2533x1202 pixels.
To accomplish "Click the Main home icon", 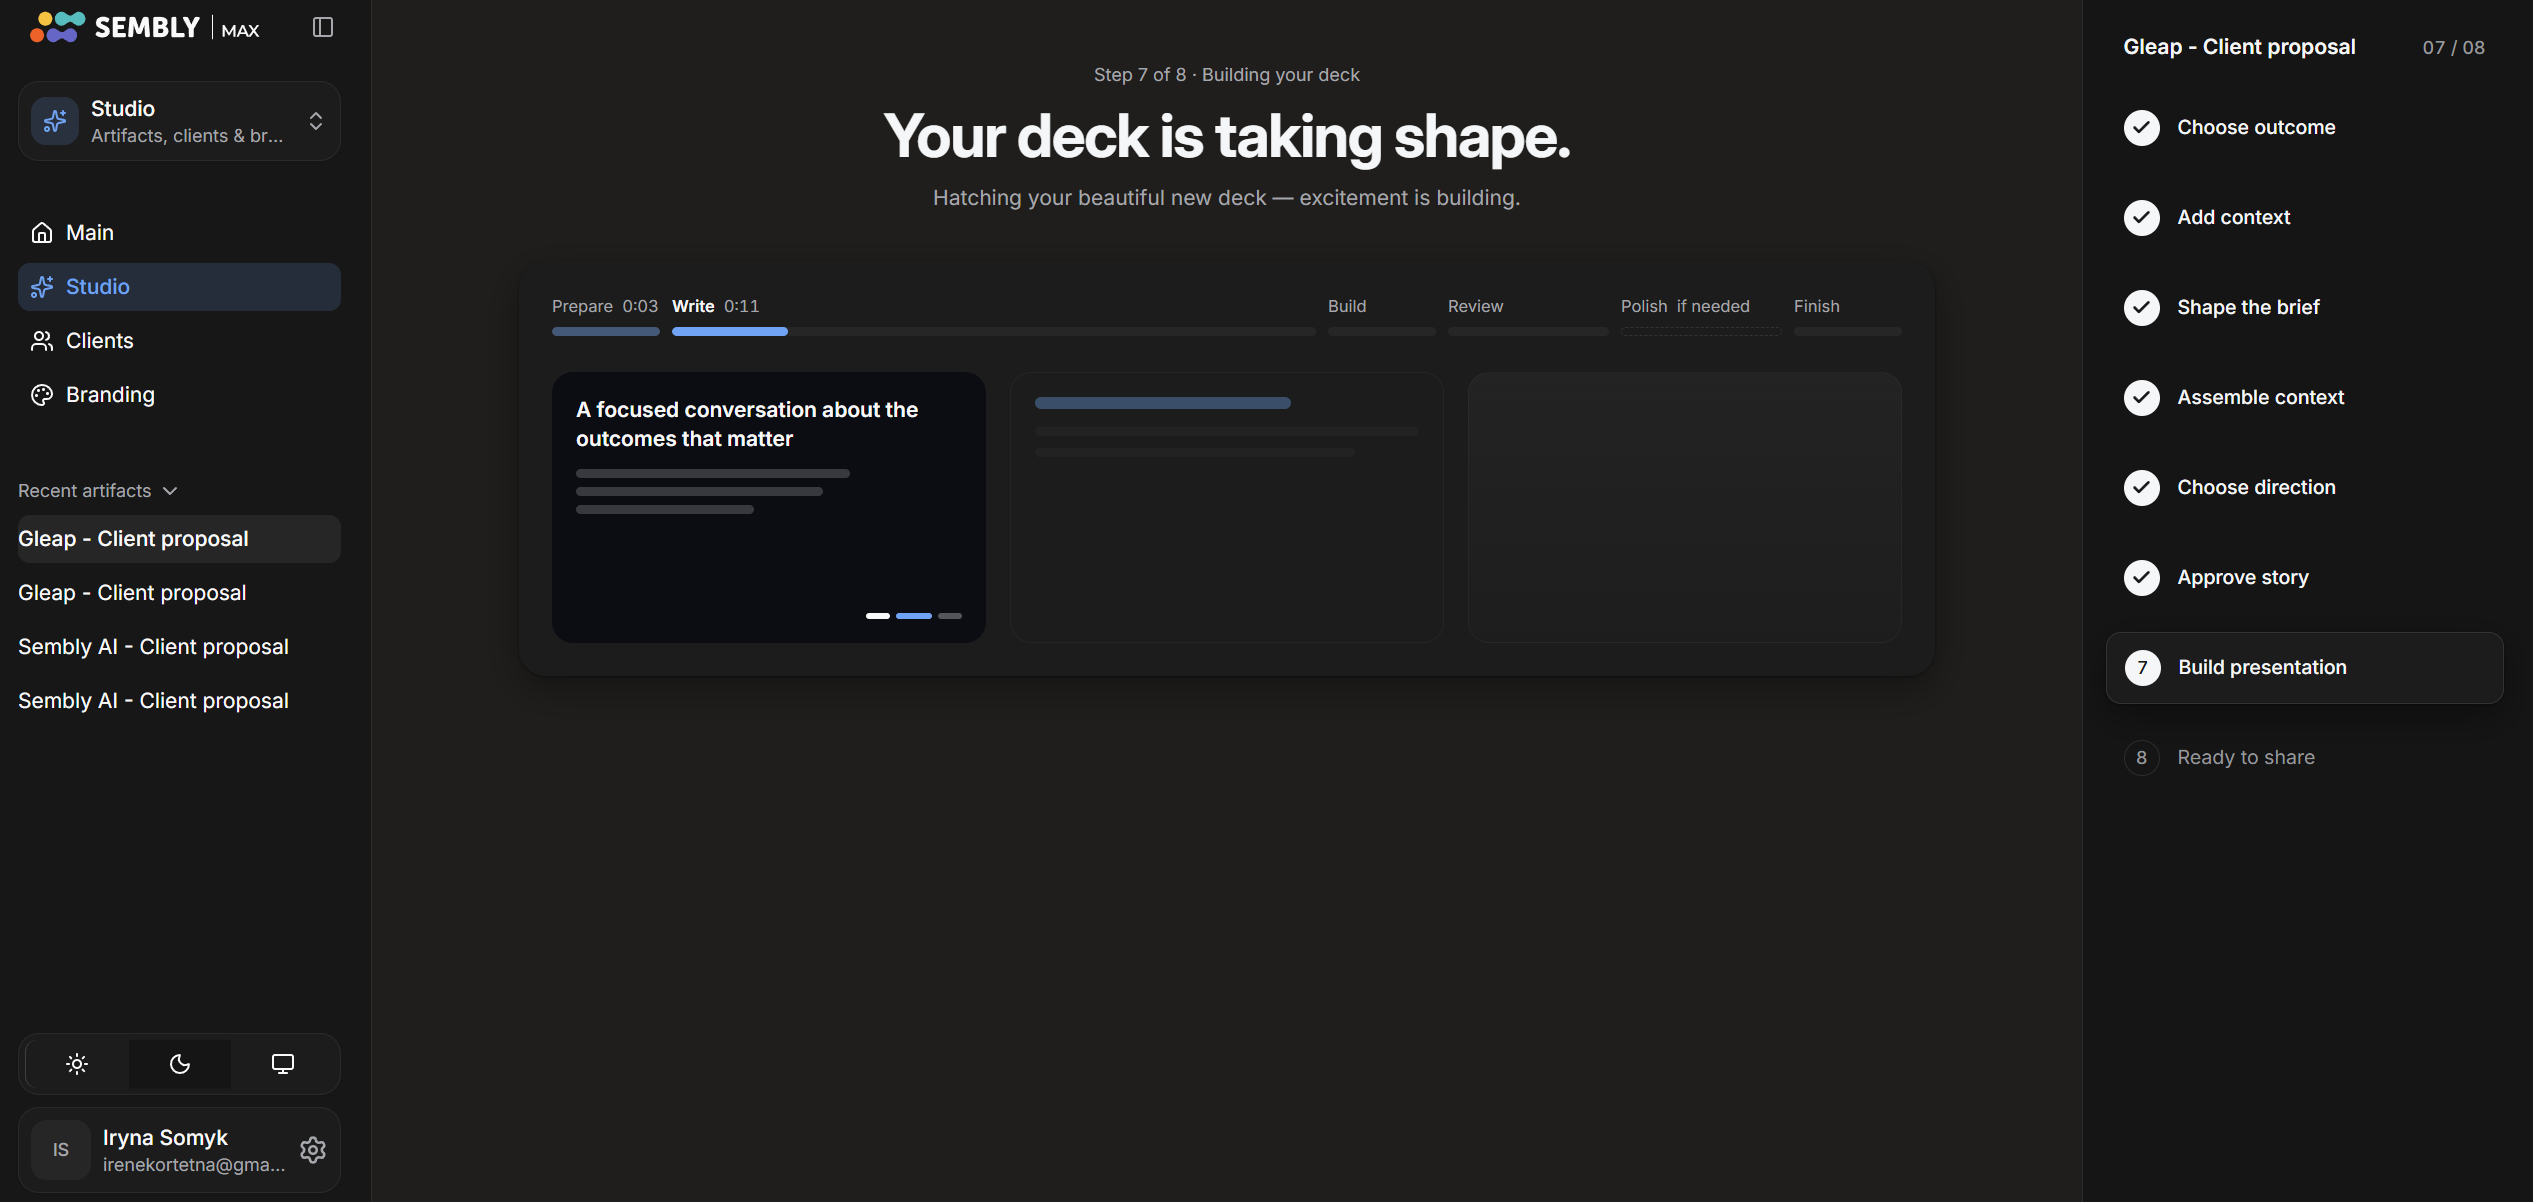I will [x=42, y=233].
